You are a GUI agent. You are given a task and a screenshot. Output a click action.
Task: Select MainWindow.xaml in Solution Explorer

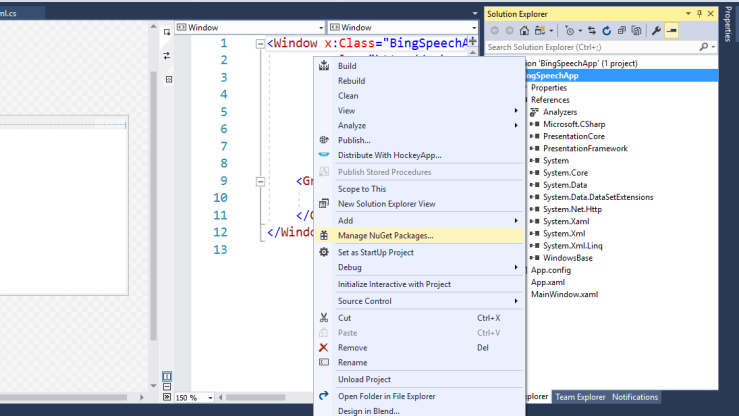(564, 295)
